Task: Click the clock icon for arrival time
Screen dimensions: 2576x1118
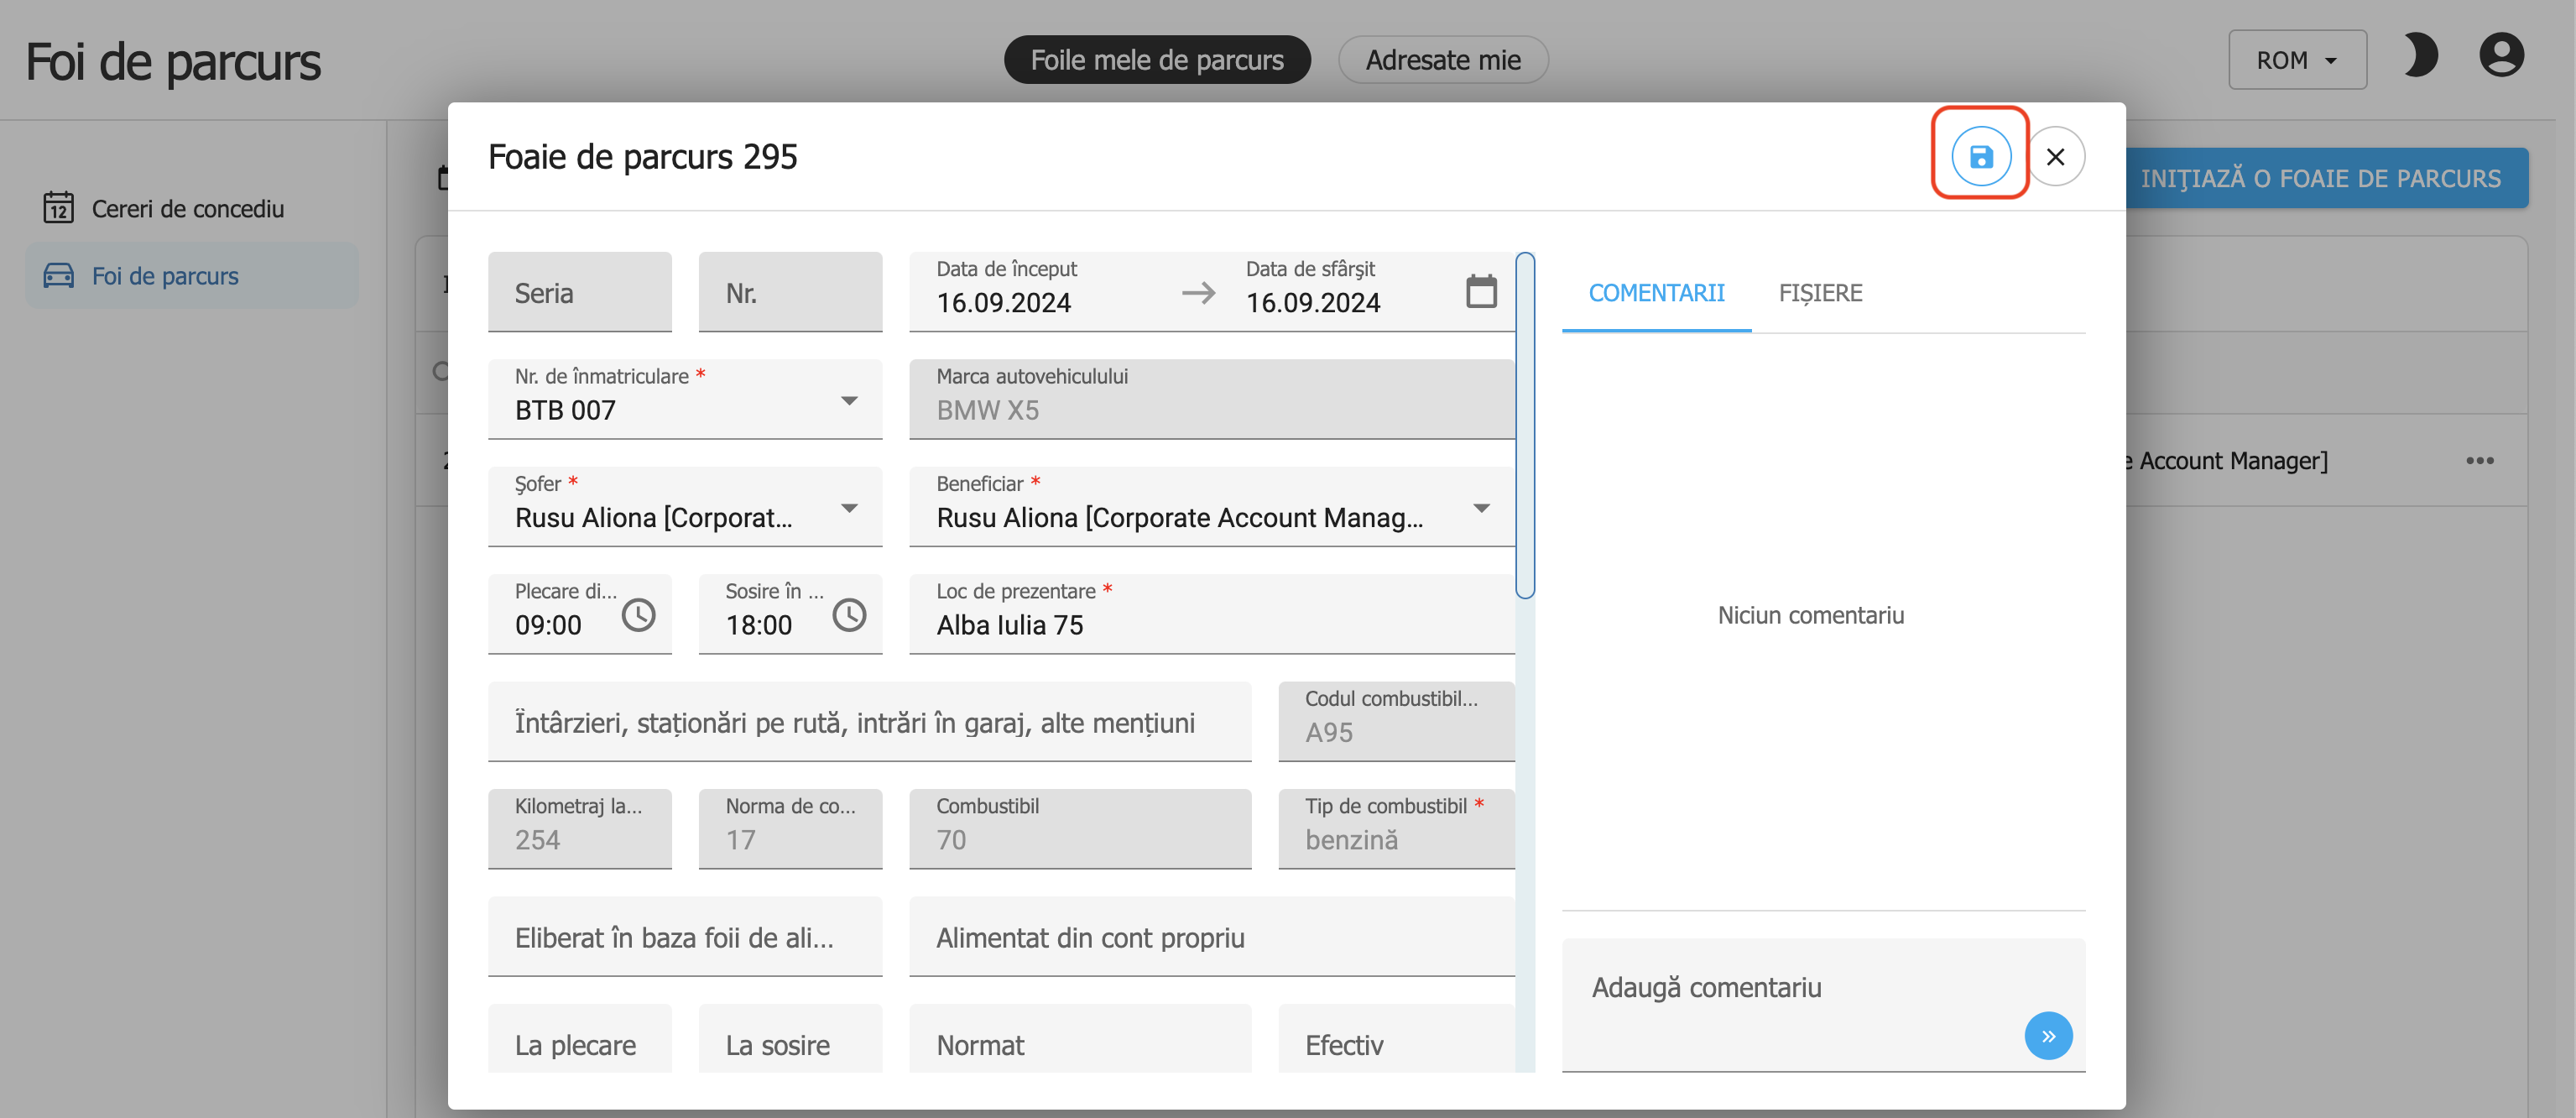Action: click(849, 615)
